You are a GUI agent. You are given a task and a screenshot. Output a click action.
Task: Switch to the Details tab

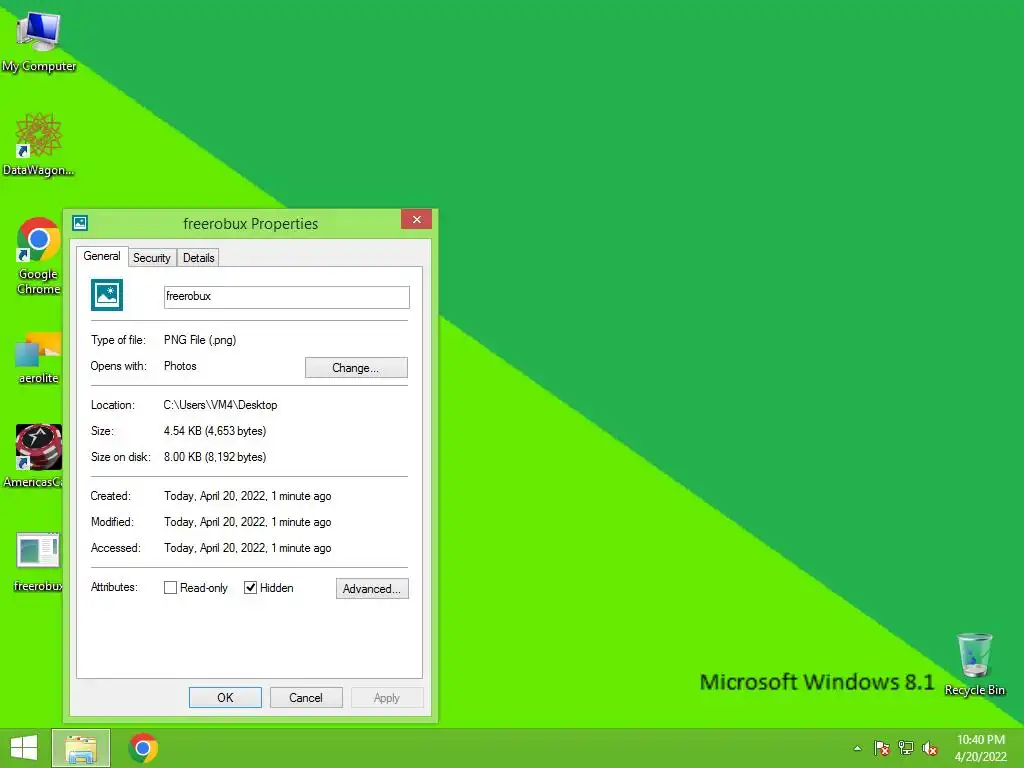pyautogui.click(x=199, y=258)
